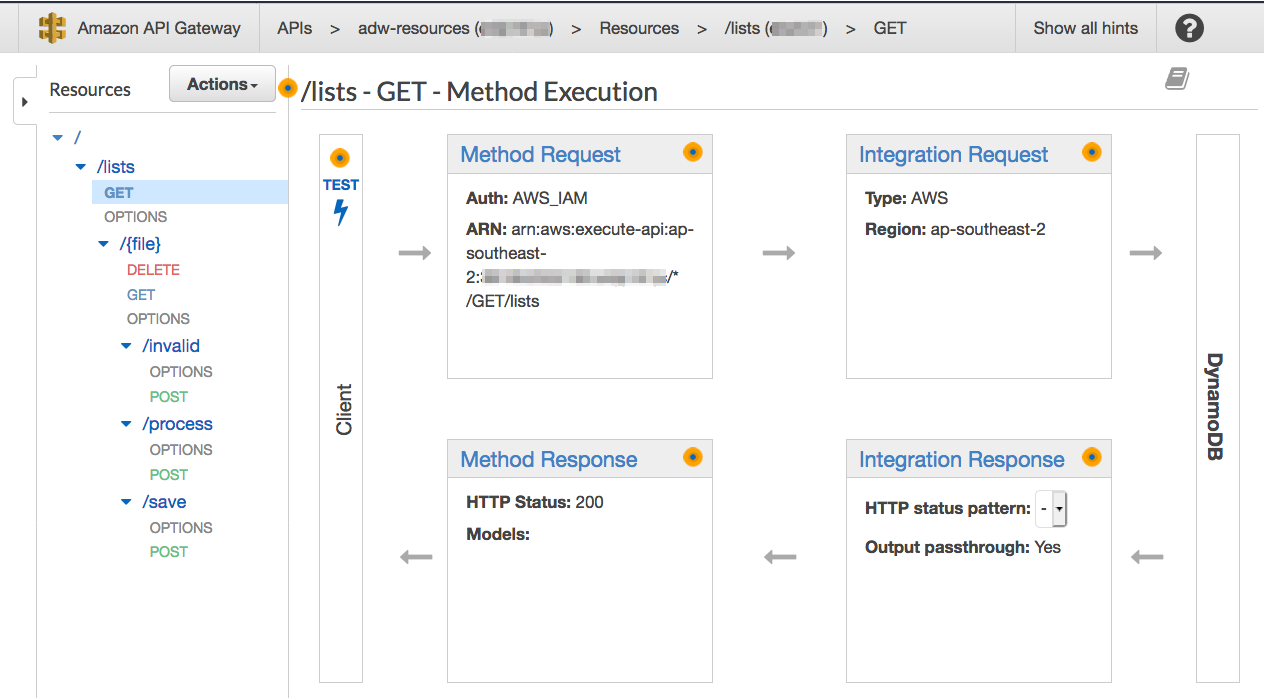
Task: Select the OPTIONS method under /{file}
Action: (x=158, y=319)
